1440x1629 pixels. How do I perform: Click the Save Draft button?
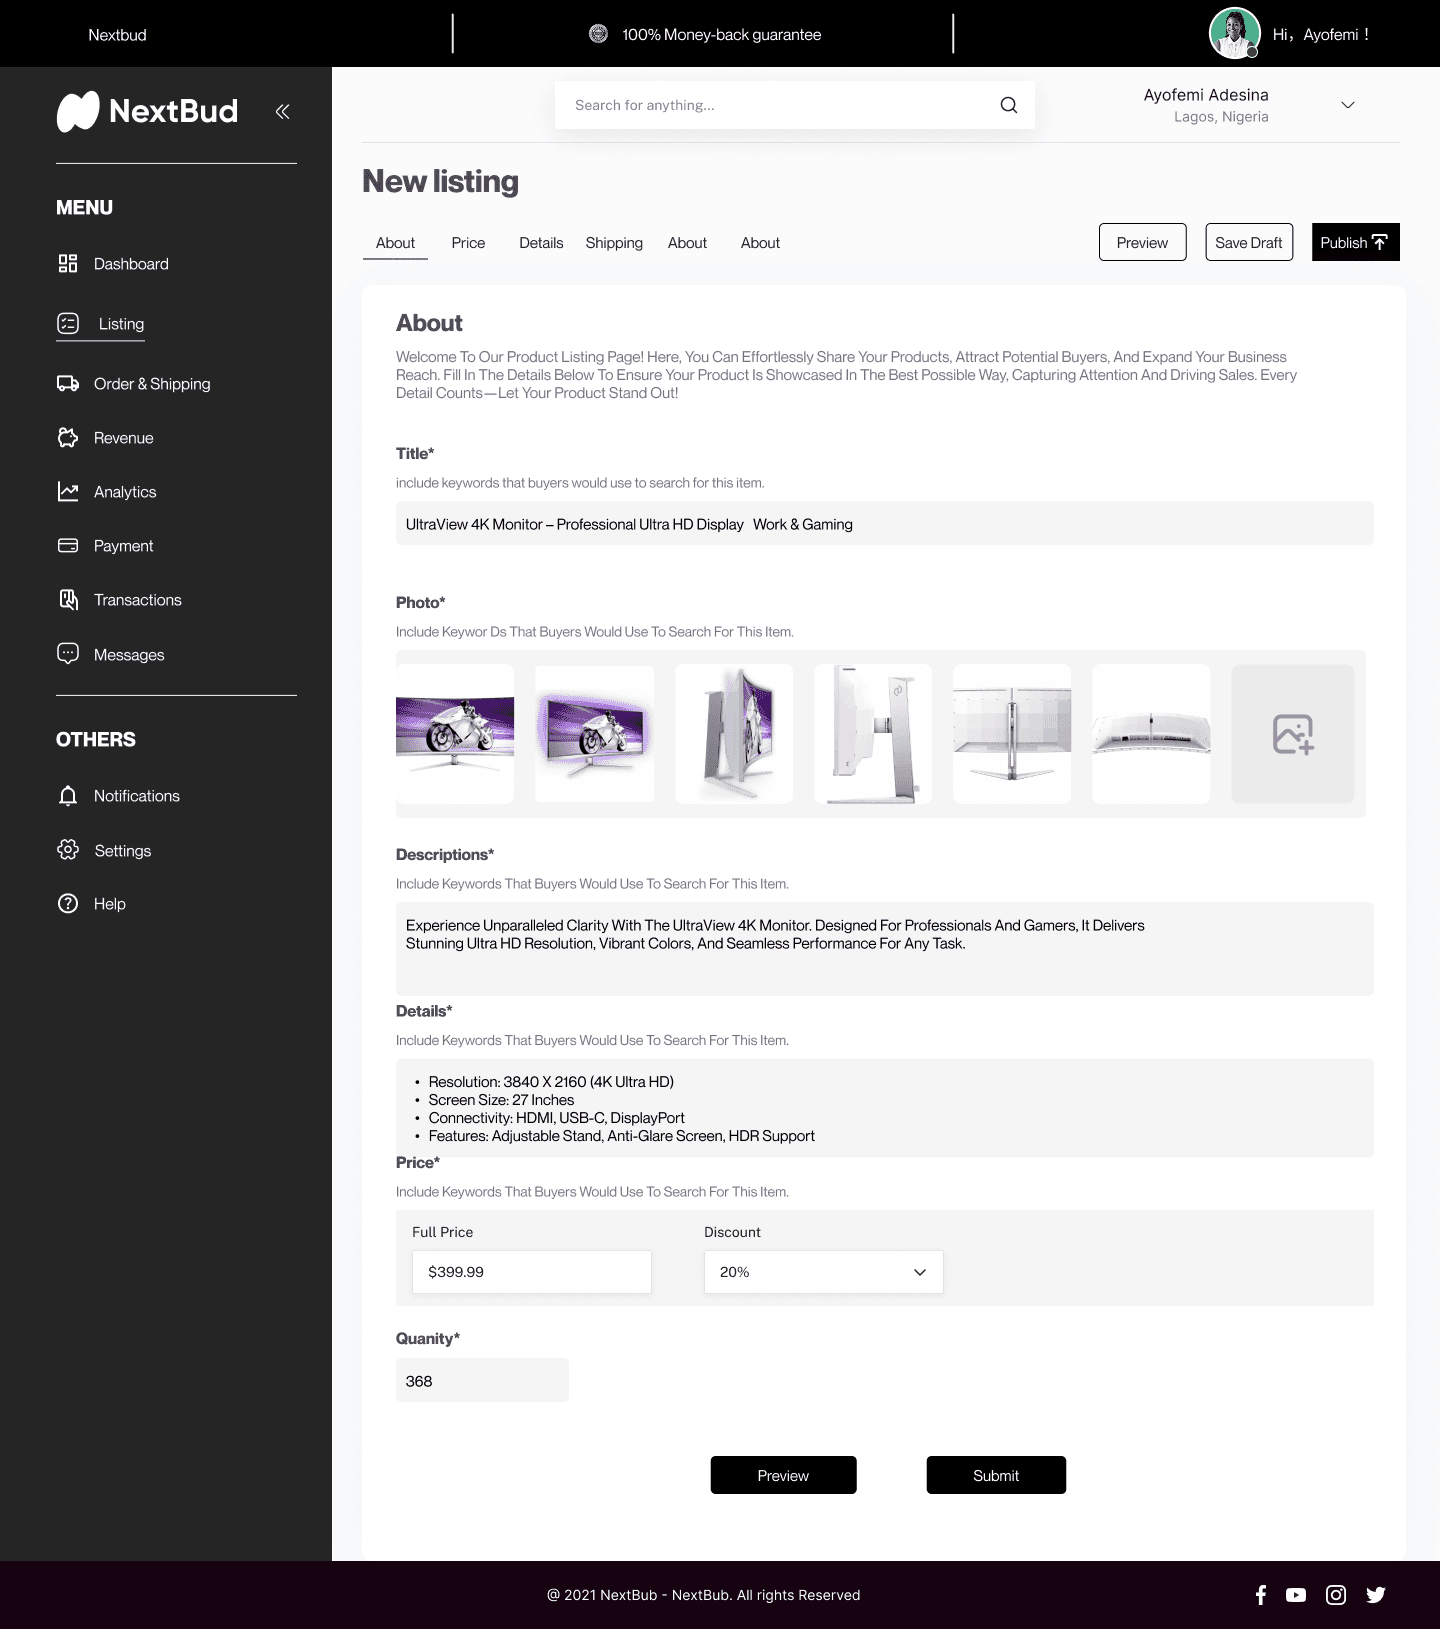1249,242
